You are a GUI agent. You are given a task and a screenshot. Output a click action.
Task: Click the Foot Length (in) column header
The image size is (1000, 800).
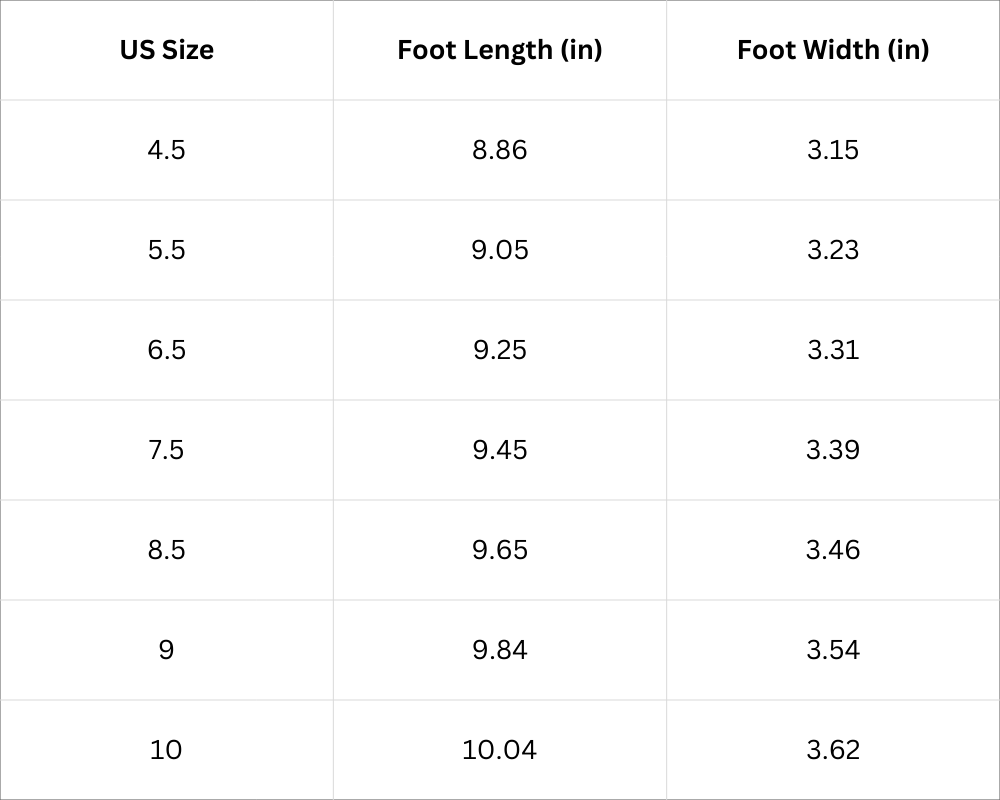(x=499, y=50)
